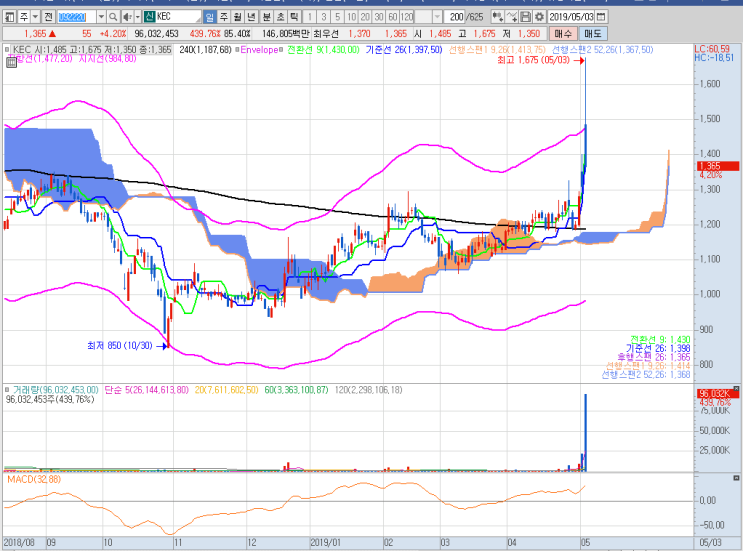Select the 20 interval button
Viewport: 743px width, 551px height.
[x=365, y=17]
